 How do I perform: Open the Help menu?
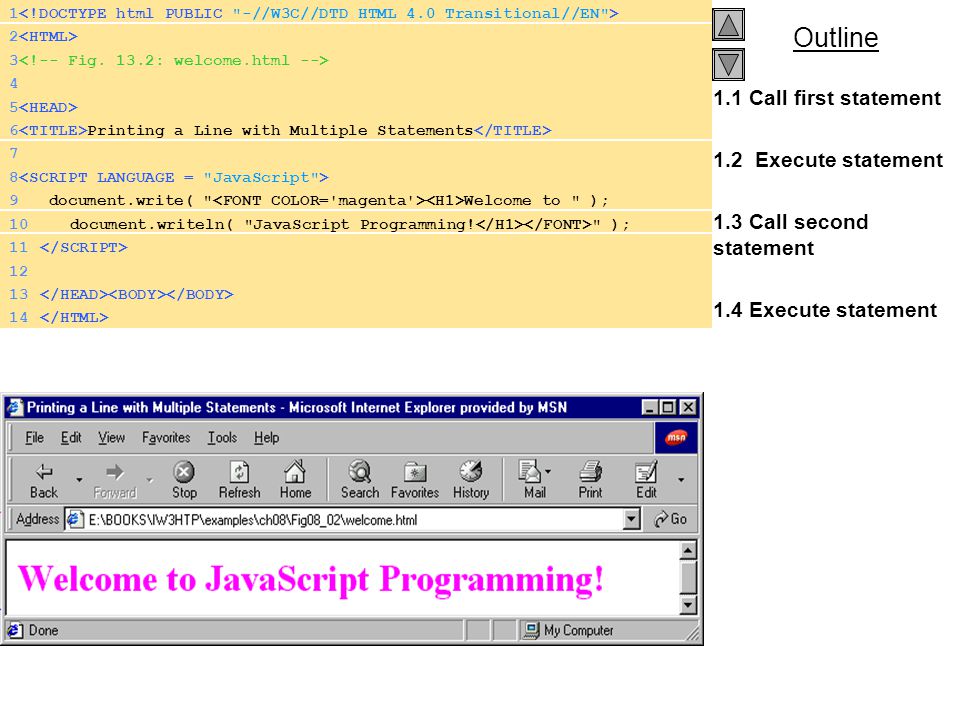[266, 437]
